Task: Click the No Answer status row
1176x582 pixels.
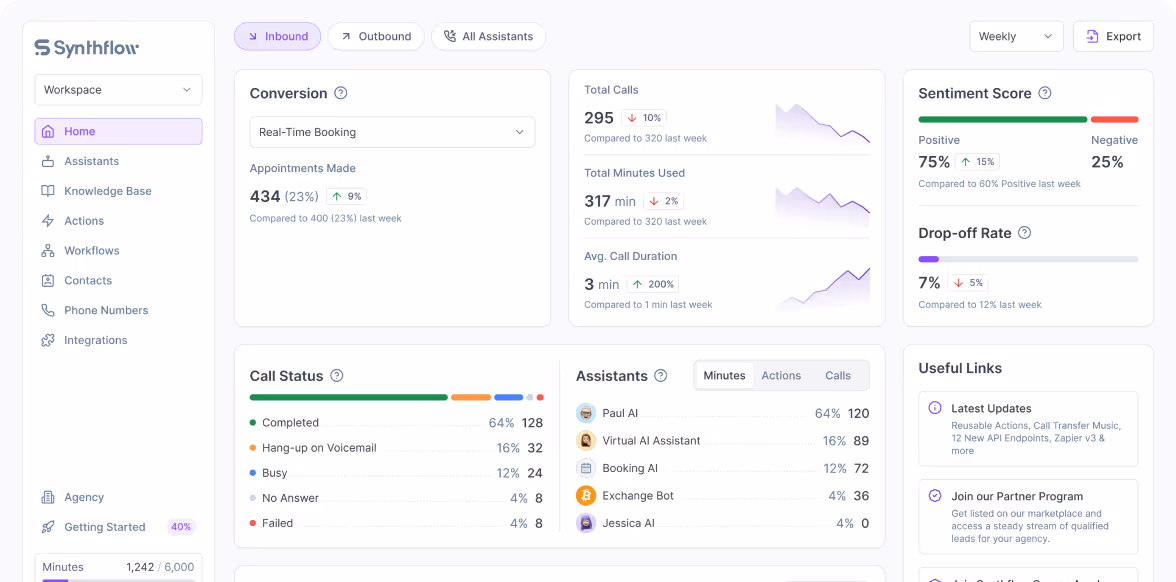Action: 396,498
